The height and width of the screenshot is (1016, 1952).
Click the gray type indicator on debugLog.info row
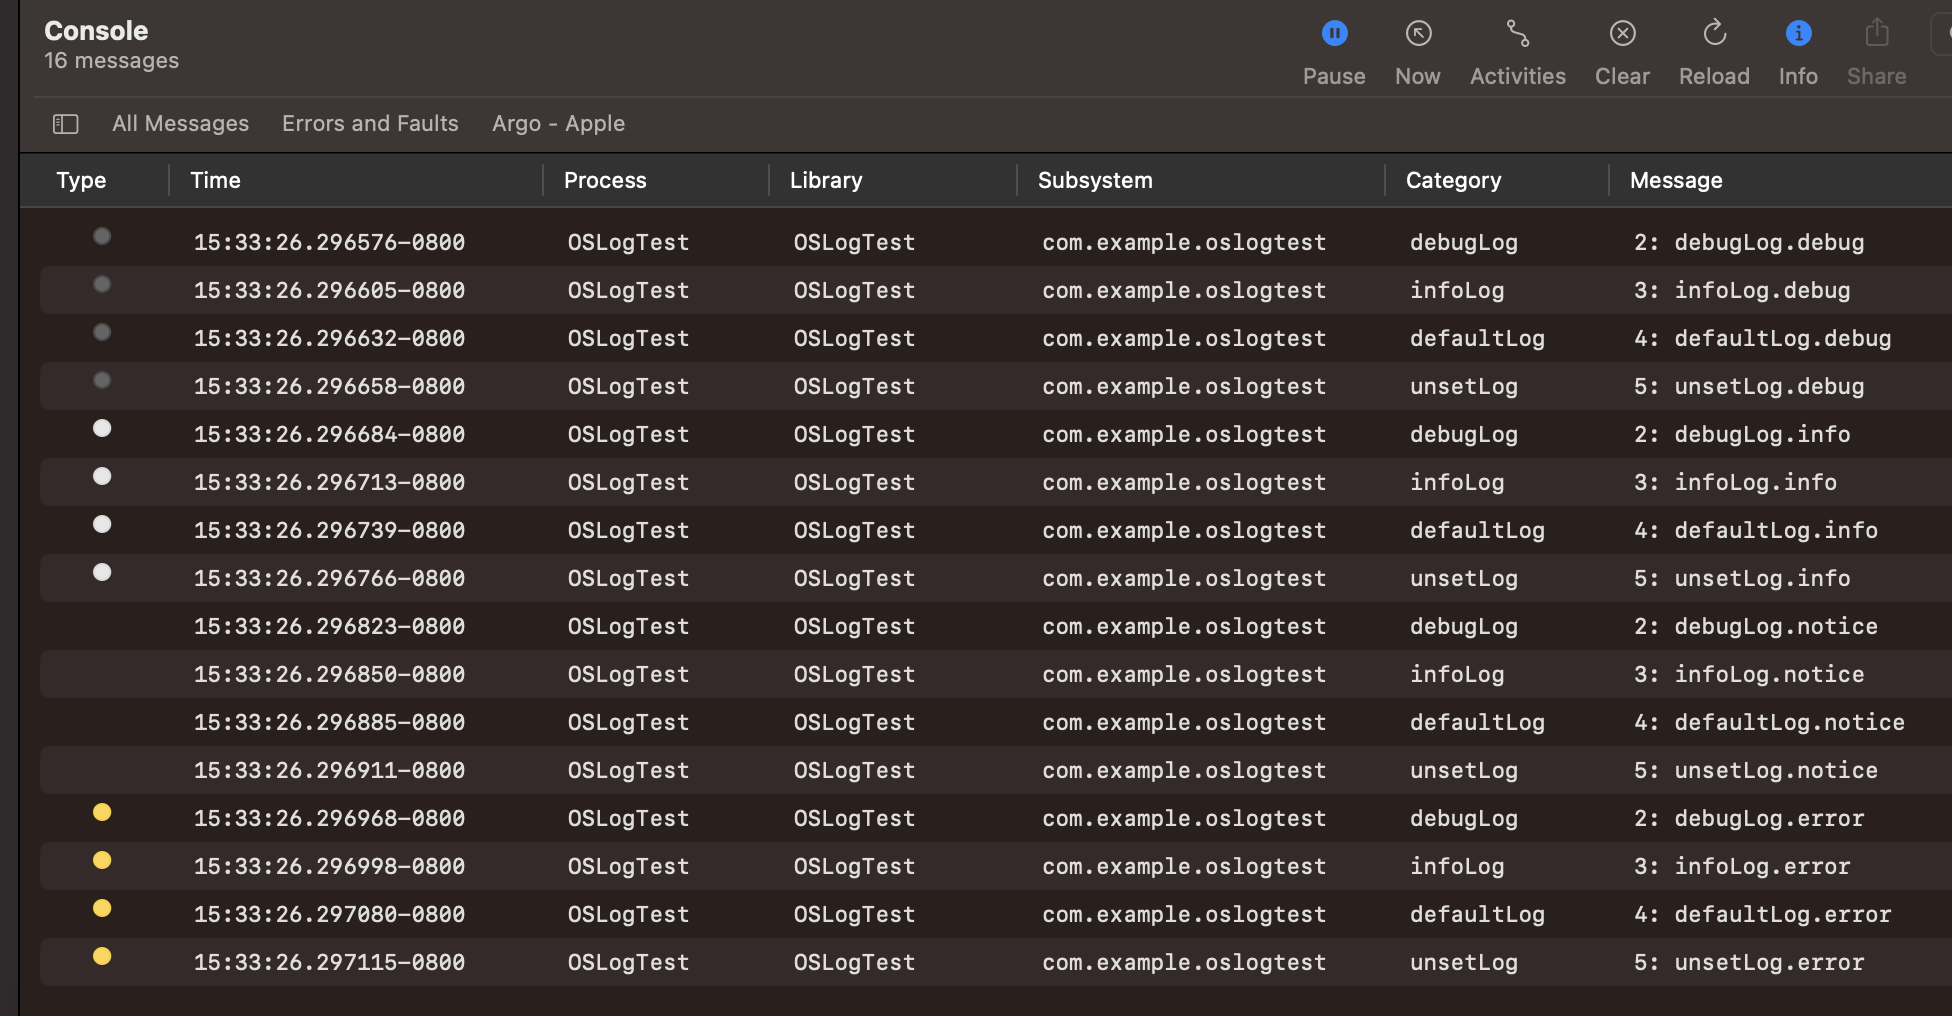[x=102, y=429]
